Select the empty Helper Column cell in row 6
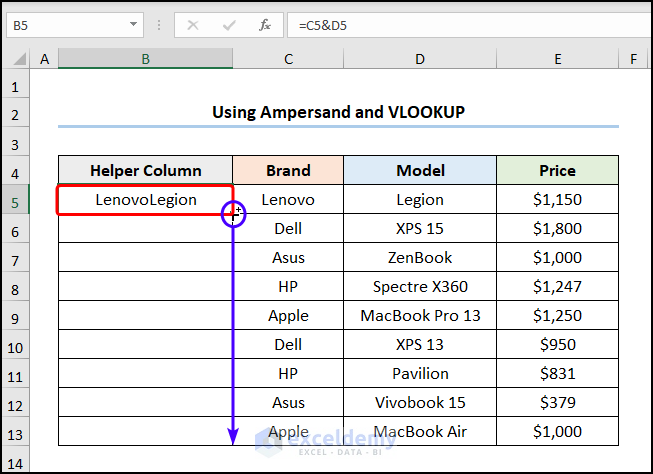 (145, 228)
